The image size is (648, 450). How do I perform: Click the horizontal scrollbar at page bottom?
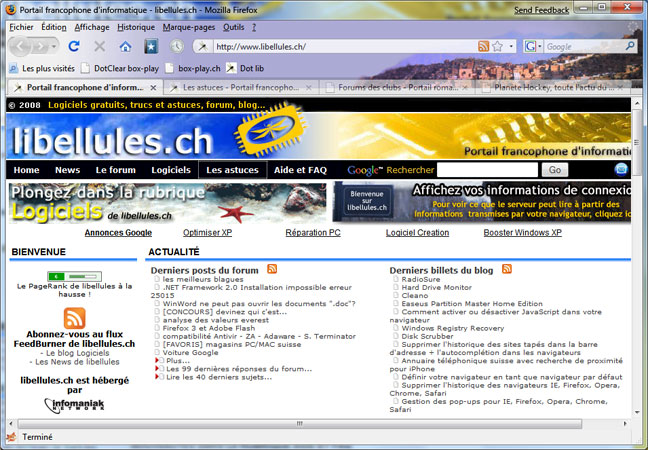click(300, 424)
